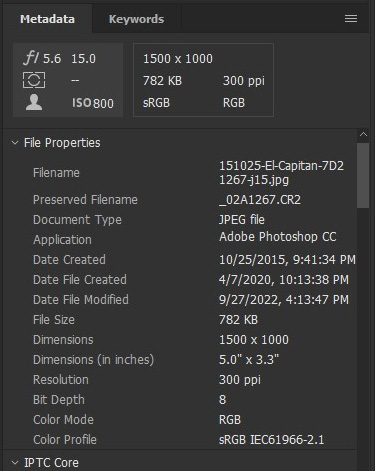Image resolution: width=375 pixels, height=471 pixels.
Task: Click the 15.0 shutter speed value
Action: 83,59
